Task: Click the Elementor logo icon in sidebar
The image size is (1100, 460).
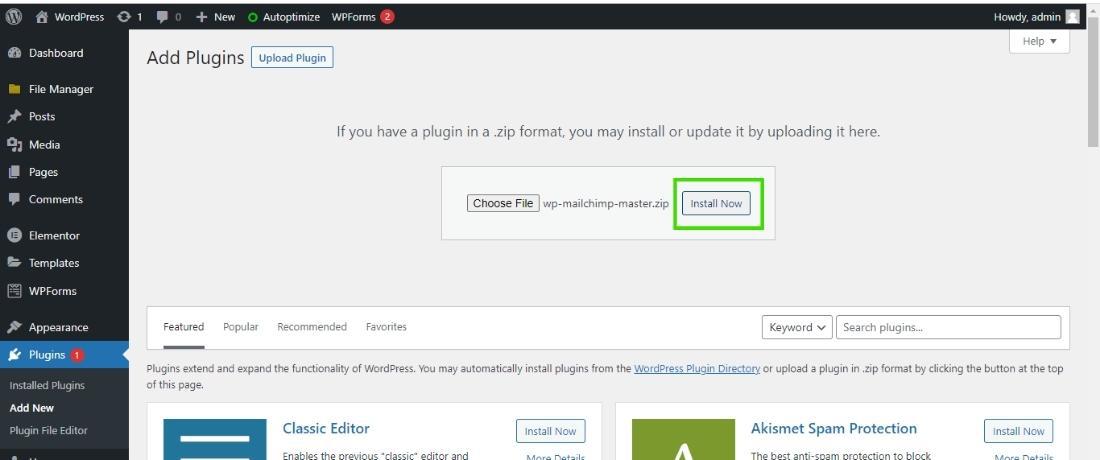Action: tap(14, 236)
